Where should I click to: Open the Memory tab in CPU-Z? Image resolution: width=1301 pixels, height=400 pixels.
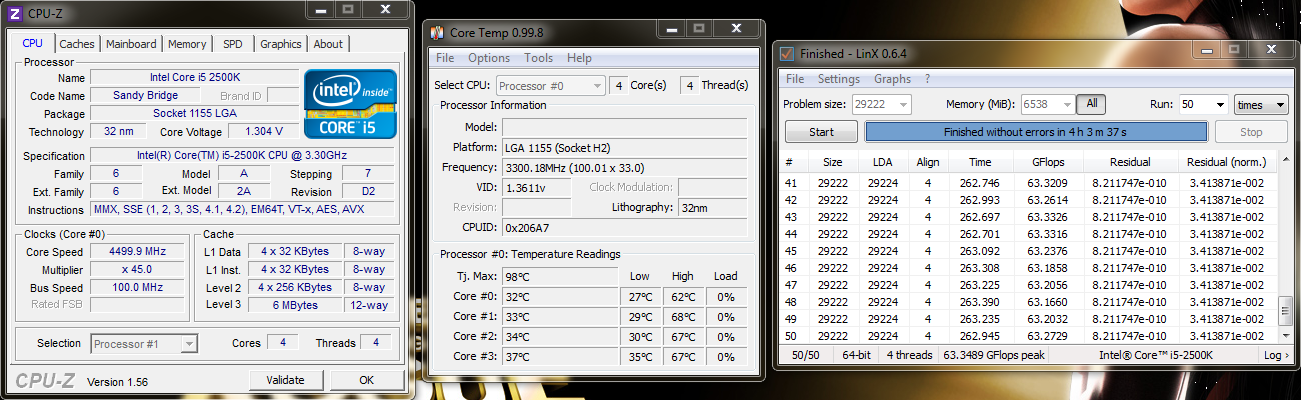(x=187, y=44)
